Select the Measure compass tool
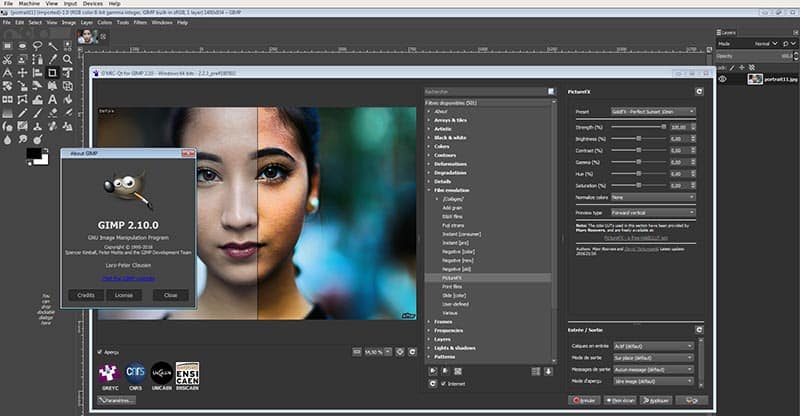Screen dimensions: 800x416 [7, 72]
